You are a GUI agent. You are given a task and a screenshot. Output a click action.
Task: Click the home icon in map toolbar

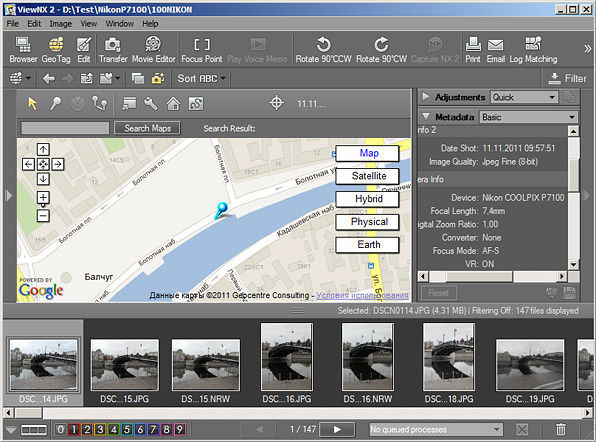pos(173,103)
